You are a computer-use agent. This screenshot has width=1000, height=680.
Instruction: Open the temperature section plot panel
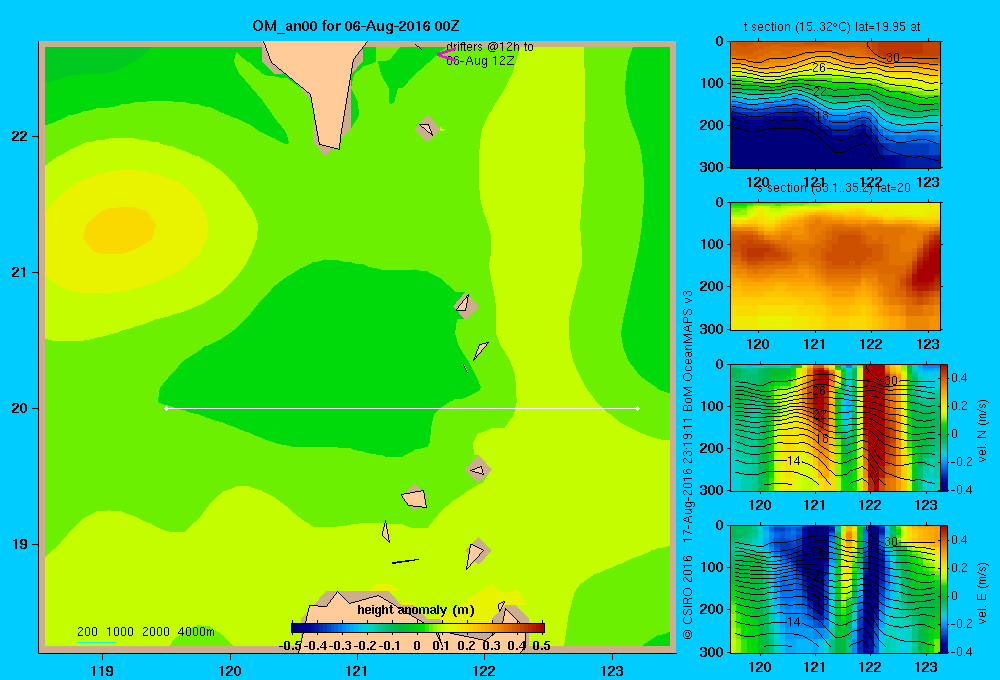click(835, 105)
